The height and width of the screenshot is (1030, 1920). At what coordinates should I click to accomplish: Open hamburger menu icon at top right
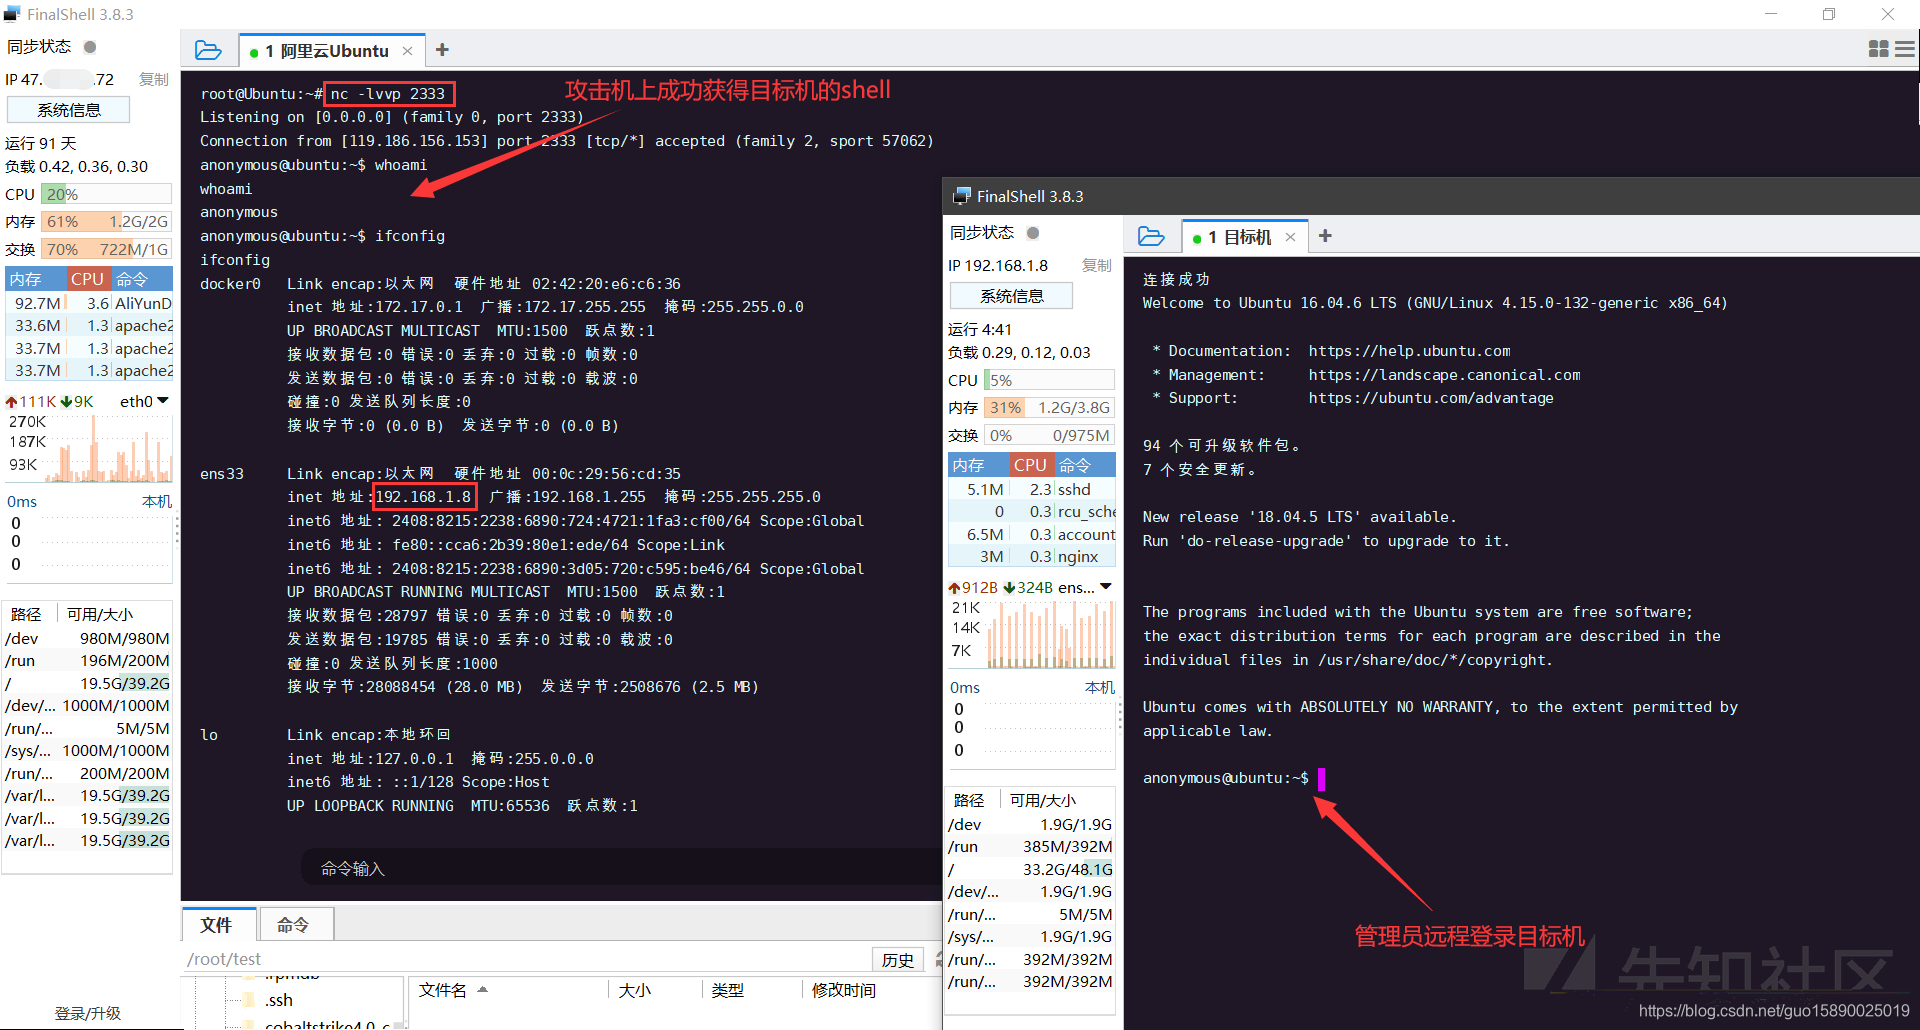pos(1905,49)
